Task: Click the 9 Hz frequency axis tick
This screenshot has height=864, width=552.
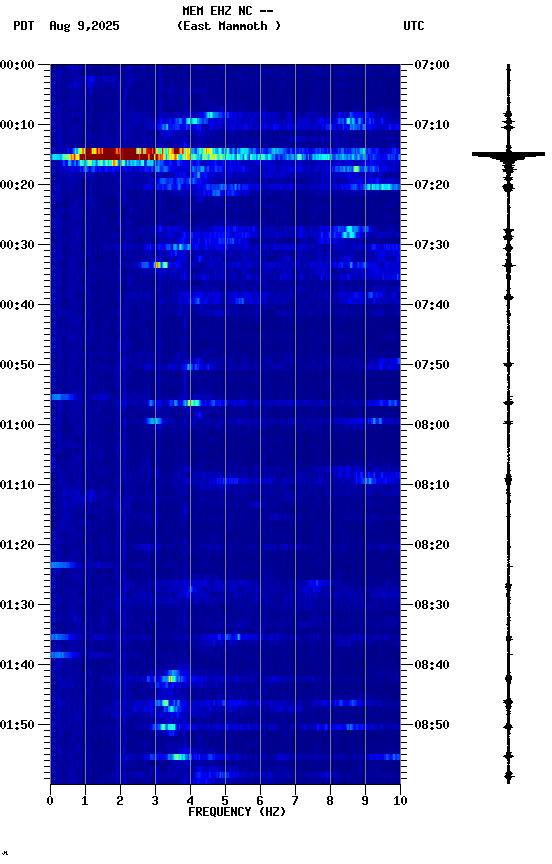Action: pyautogui.click(x=365, y=801)
